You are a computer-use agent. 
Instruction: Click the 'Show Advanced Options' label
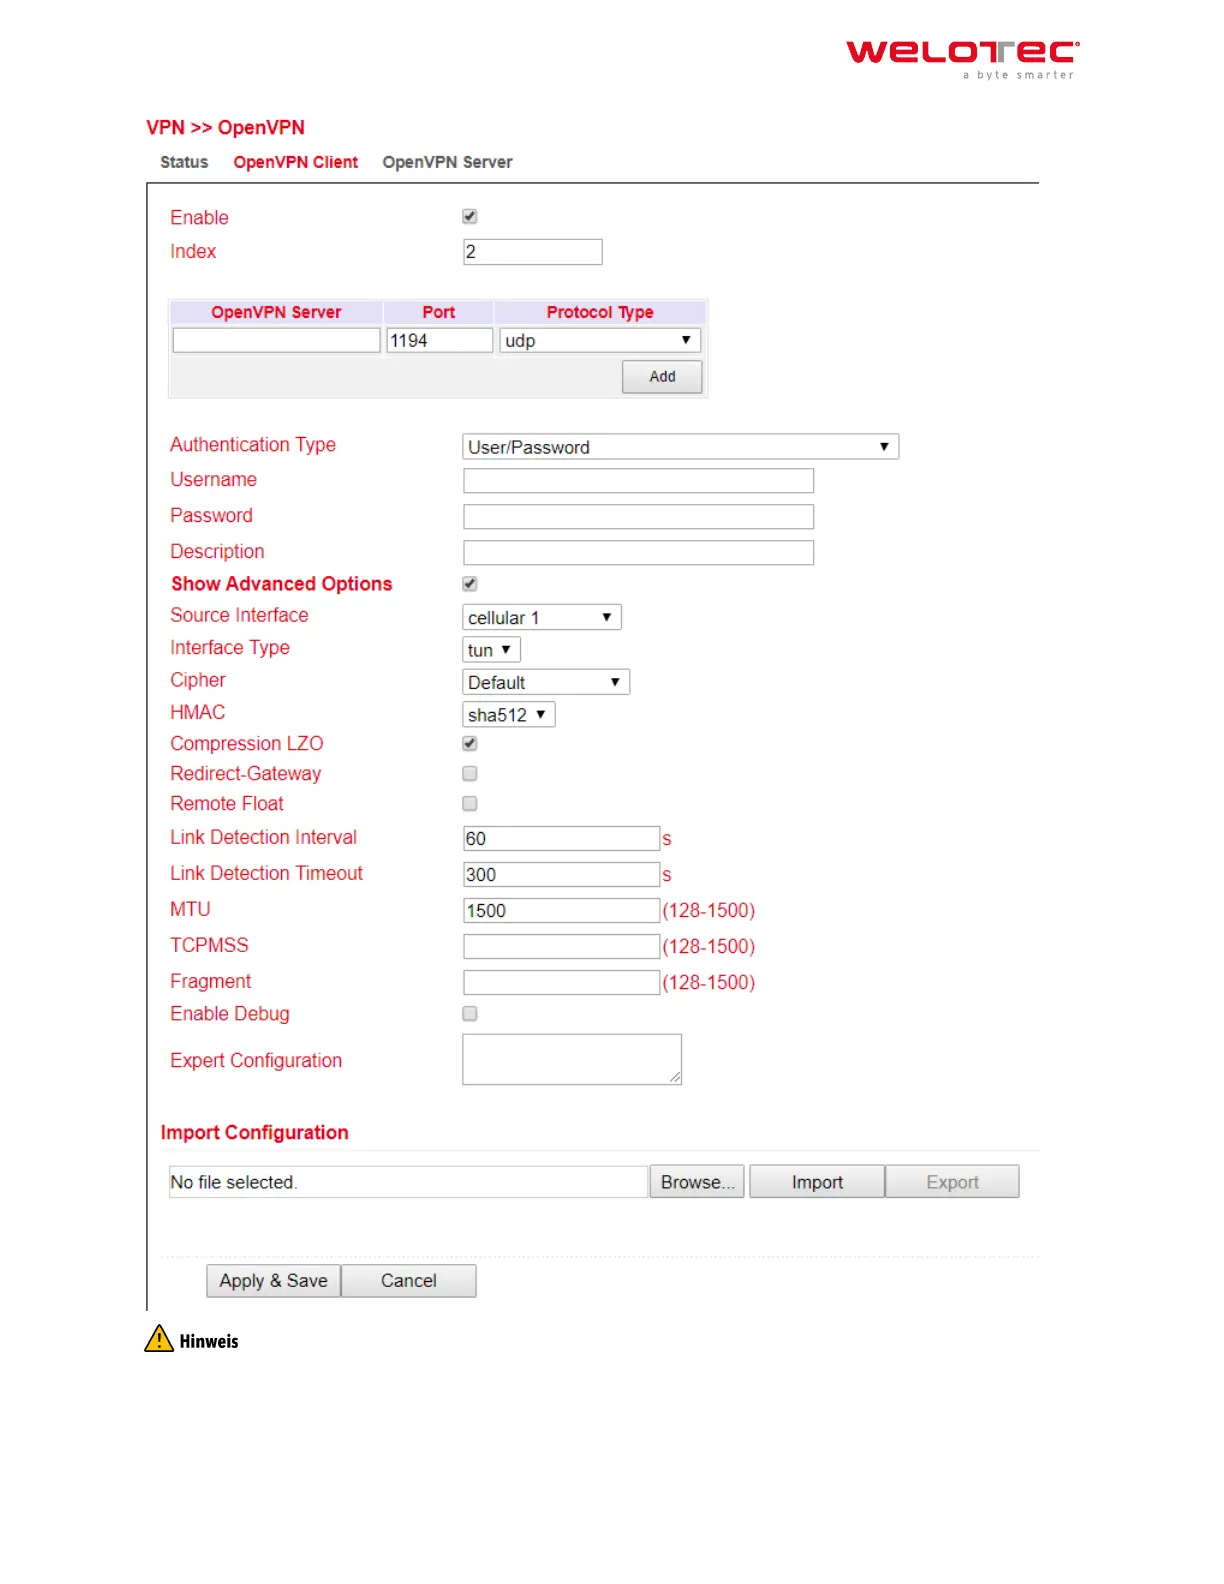(281, 584)
